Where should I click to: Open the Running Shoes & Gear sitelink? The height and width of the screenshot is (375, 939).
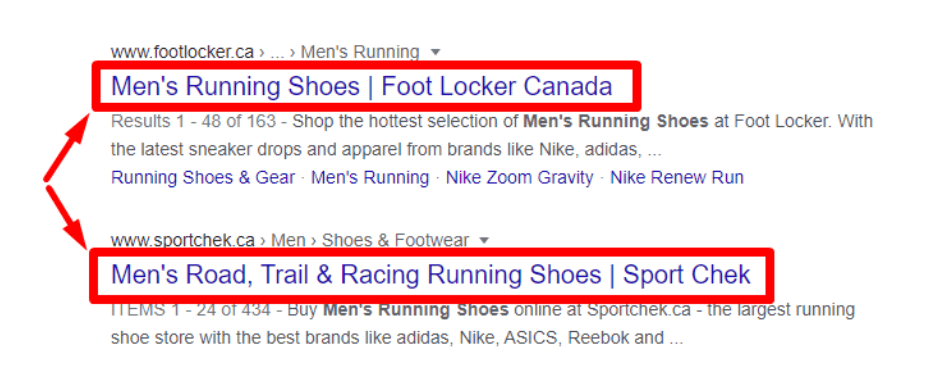click(x=203, y=178)
